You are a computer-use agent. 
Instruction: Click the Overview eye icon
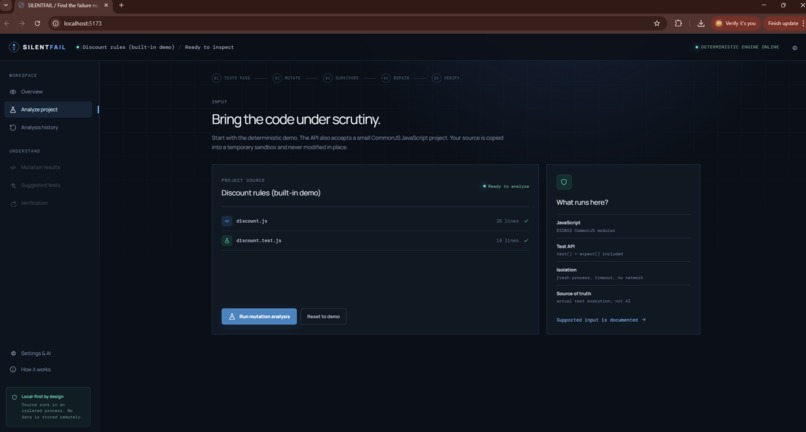tap(13, 92)
